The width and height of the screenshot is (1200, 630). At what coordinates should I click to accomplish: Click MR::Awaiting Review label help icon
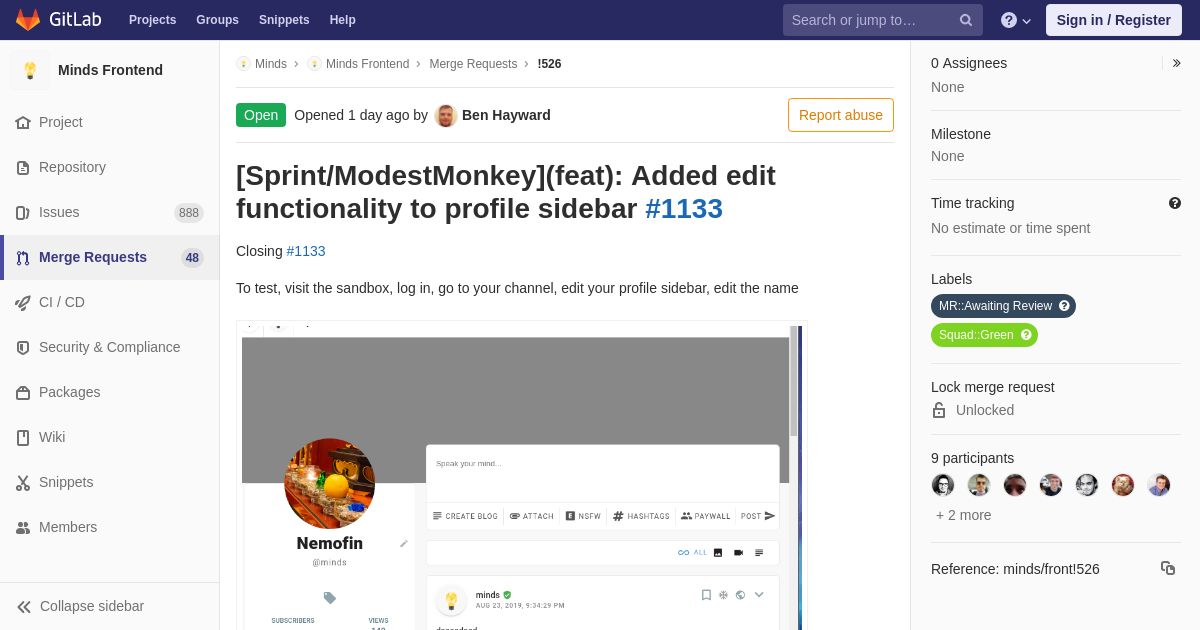point(1064,306)
